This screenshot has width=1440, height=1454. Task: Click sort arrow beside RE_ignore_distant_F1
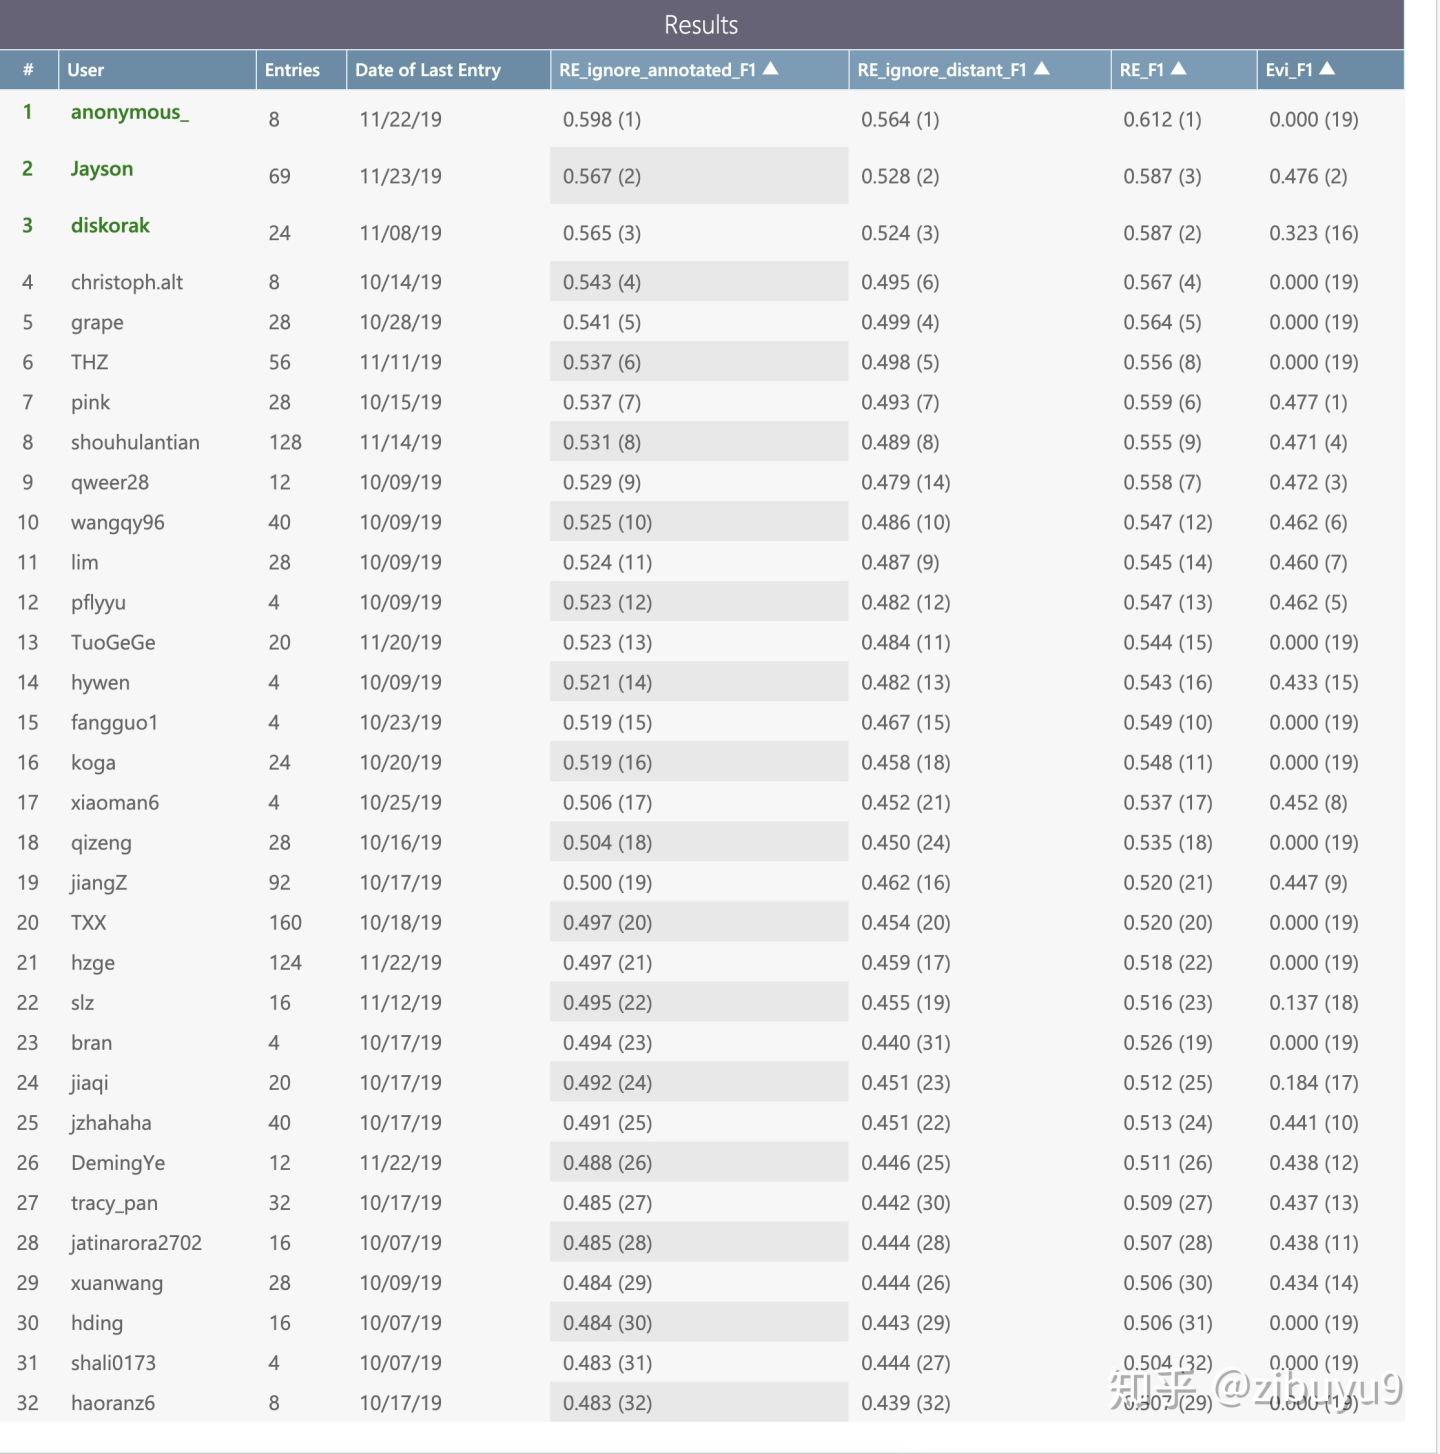click(x=1042, y=68)
